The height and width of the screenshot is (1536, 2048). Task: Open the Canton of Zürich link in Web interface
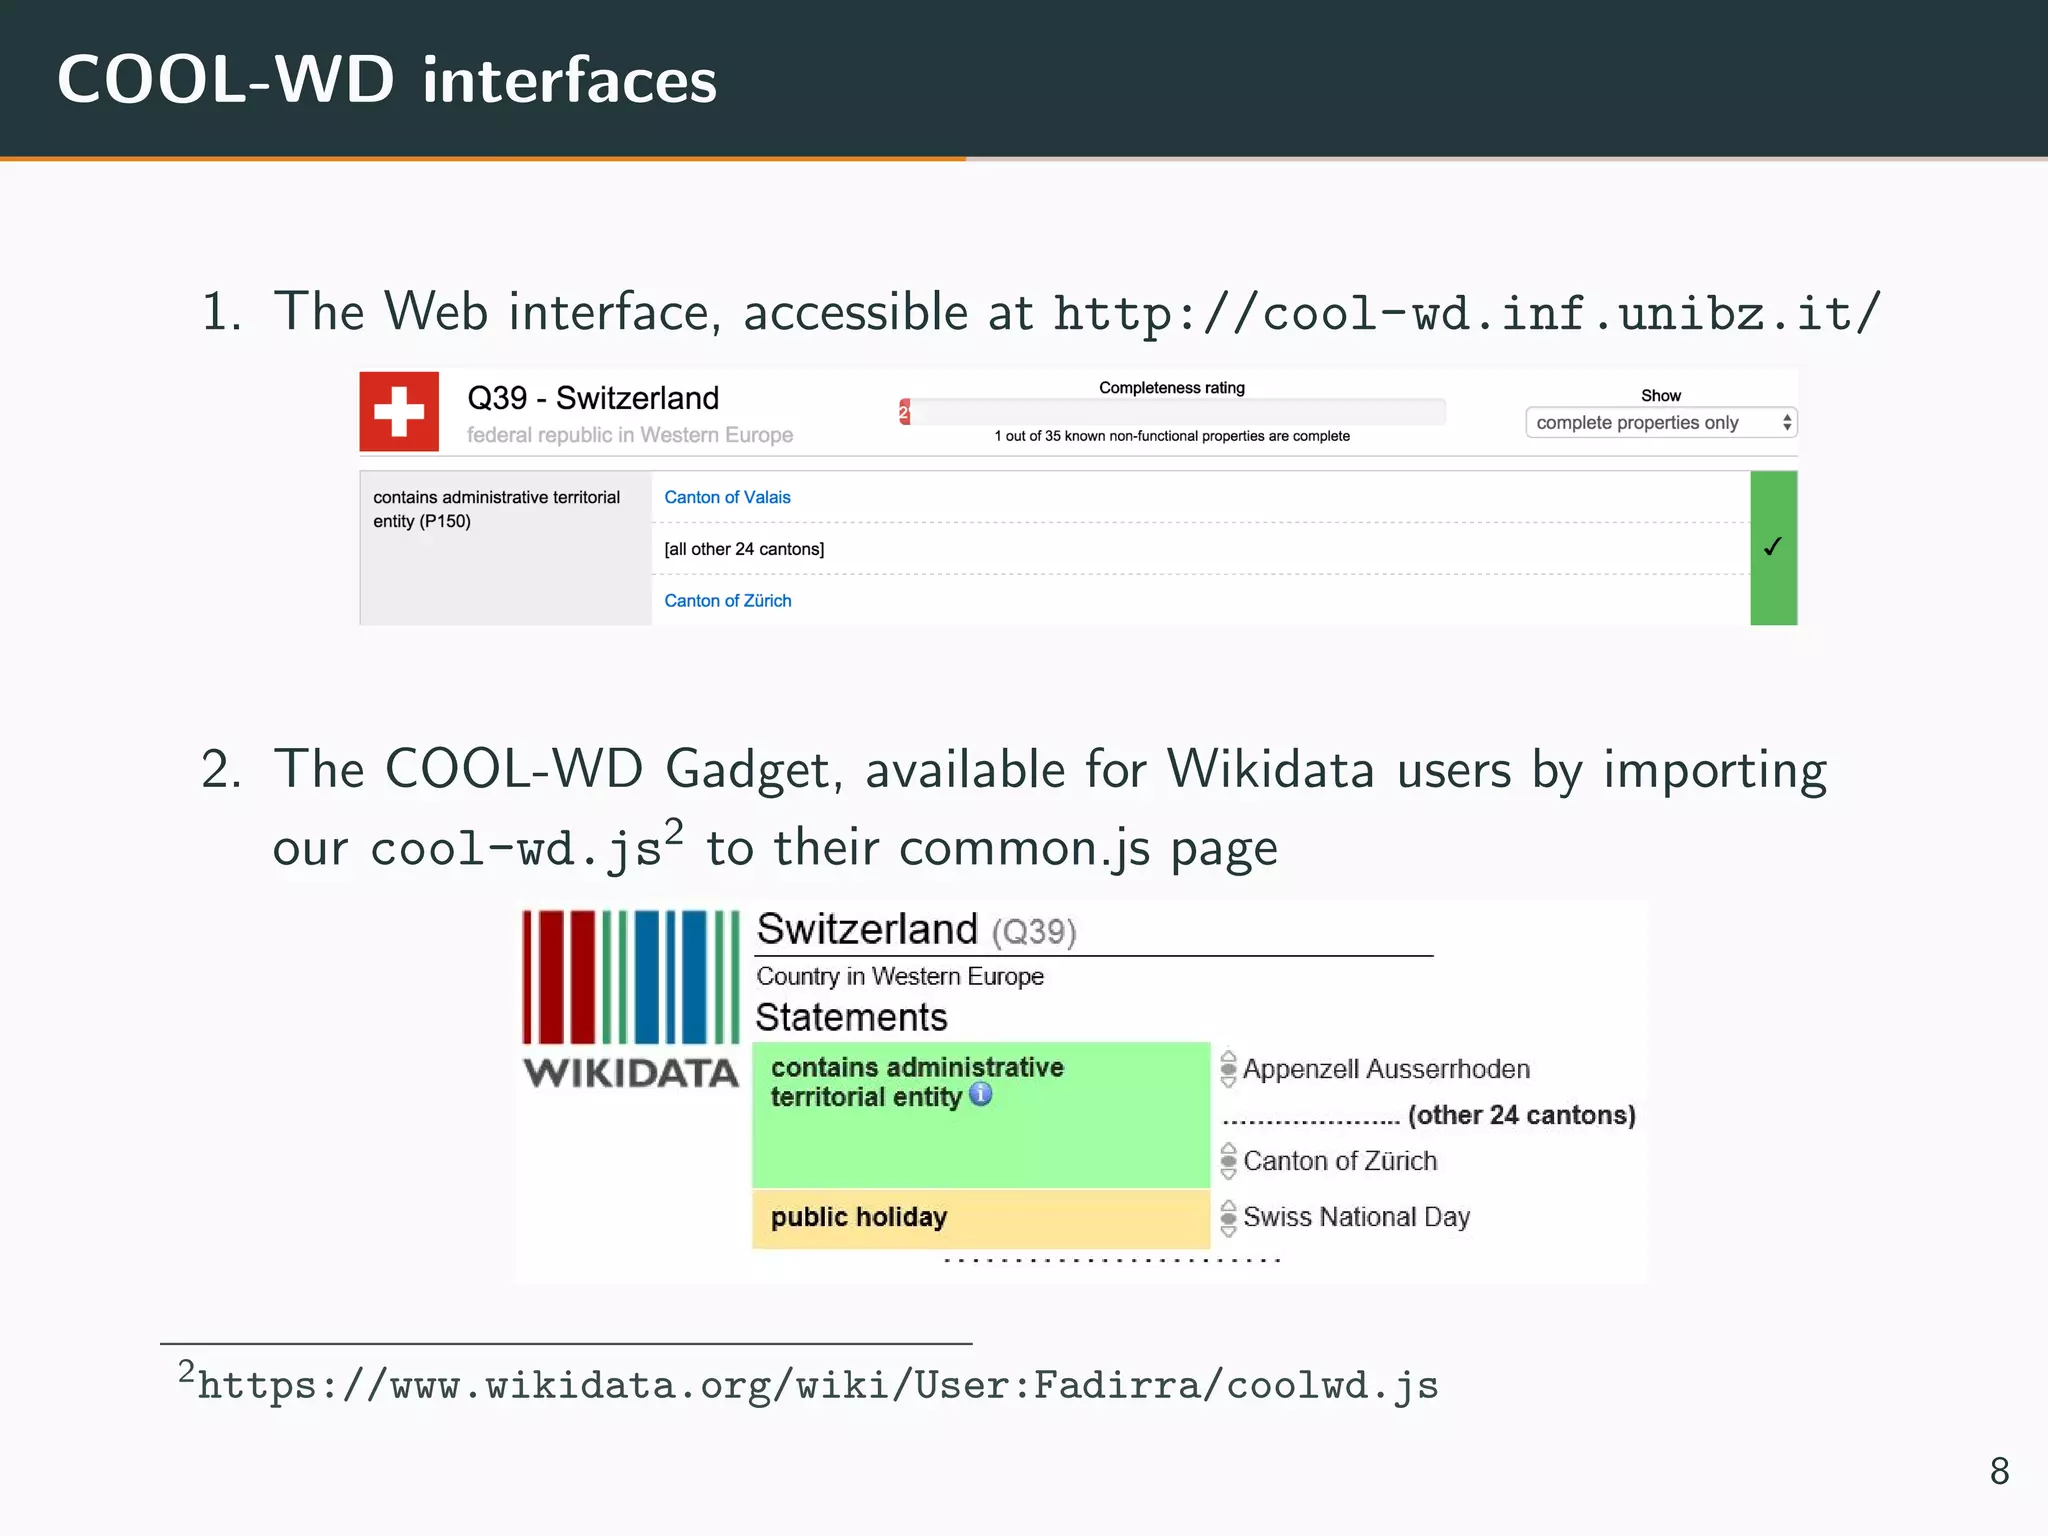coord(727,601)
